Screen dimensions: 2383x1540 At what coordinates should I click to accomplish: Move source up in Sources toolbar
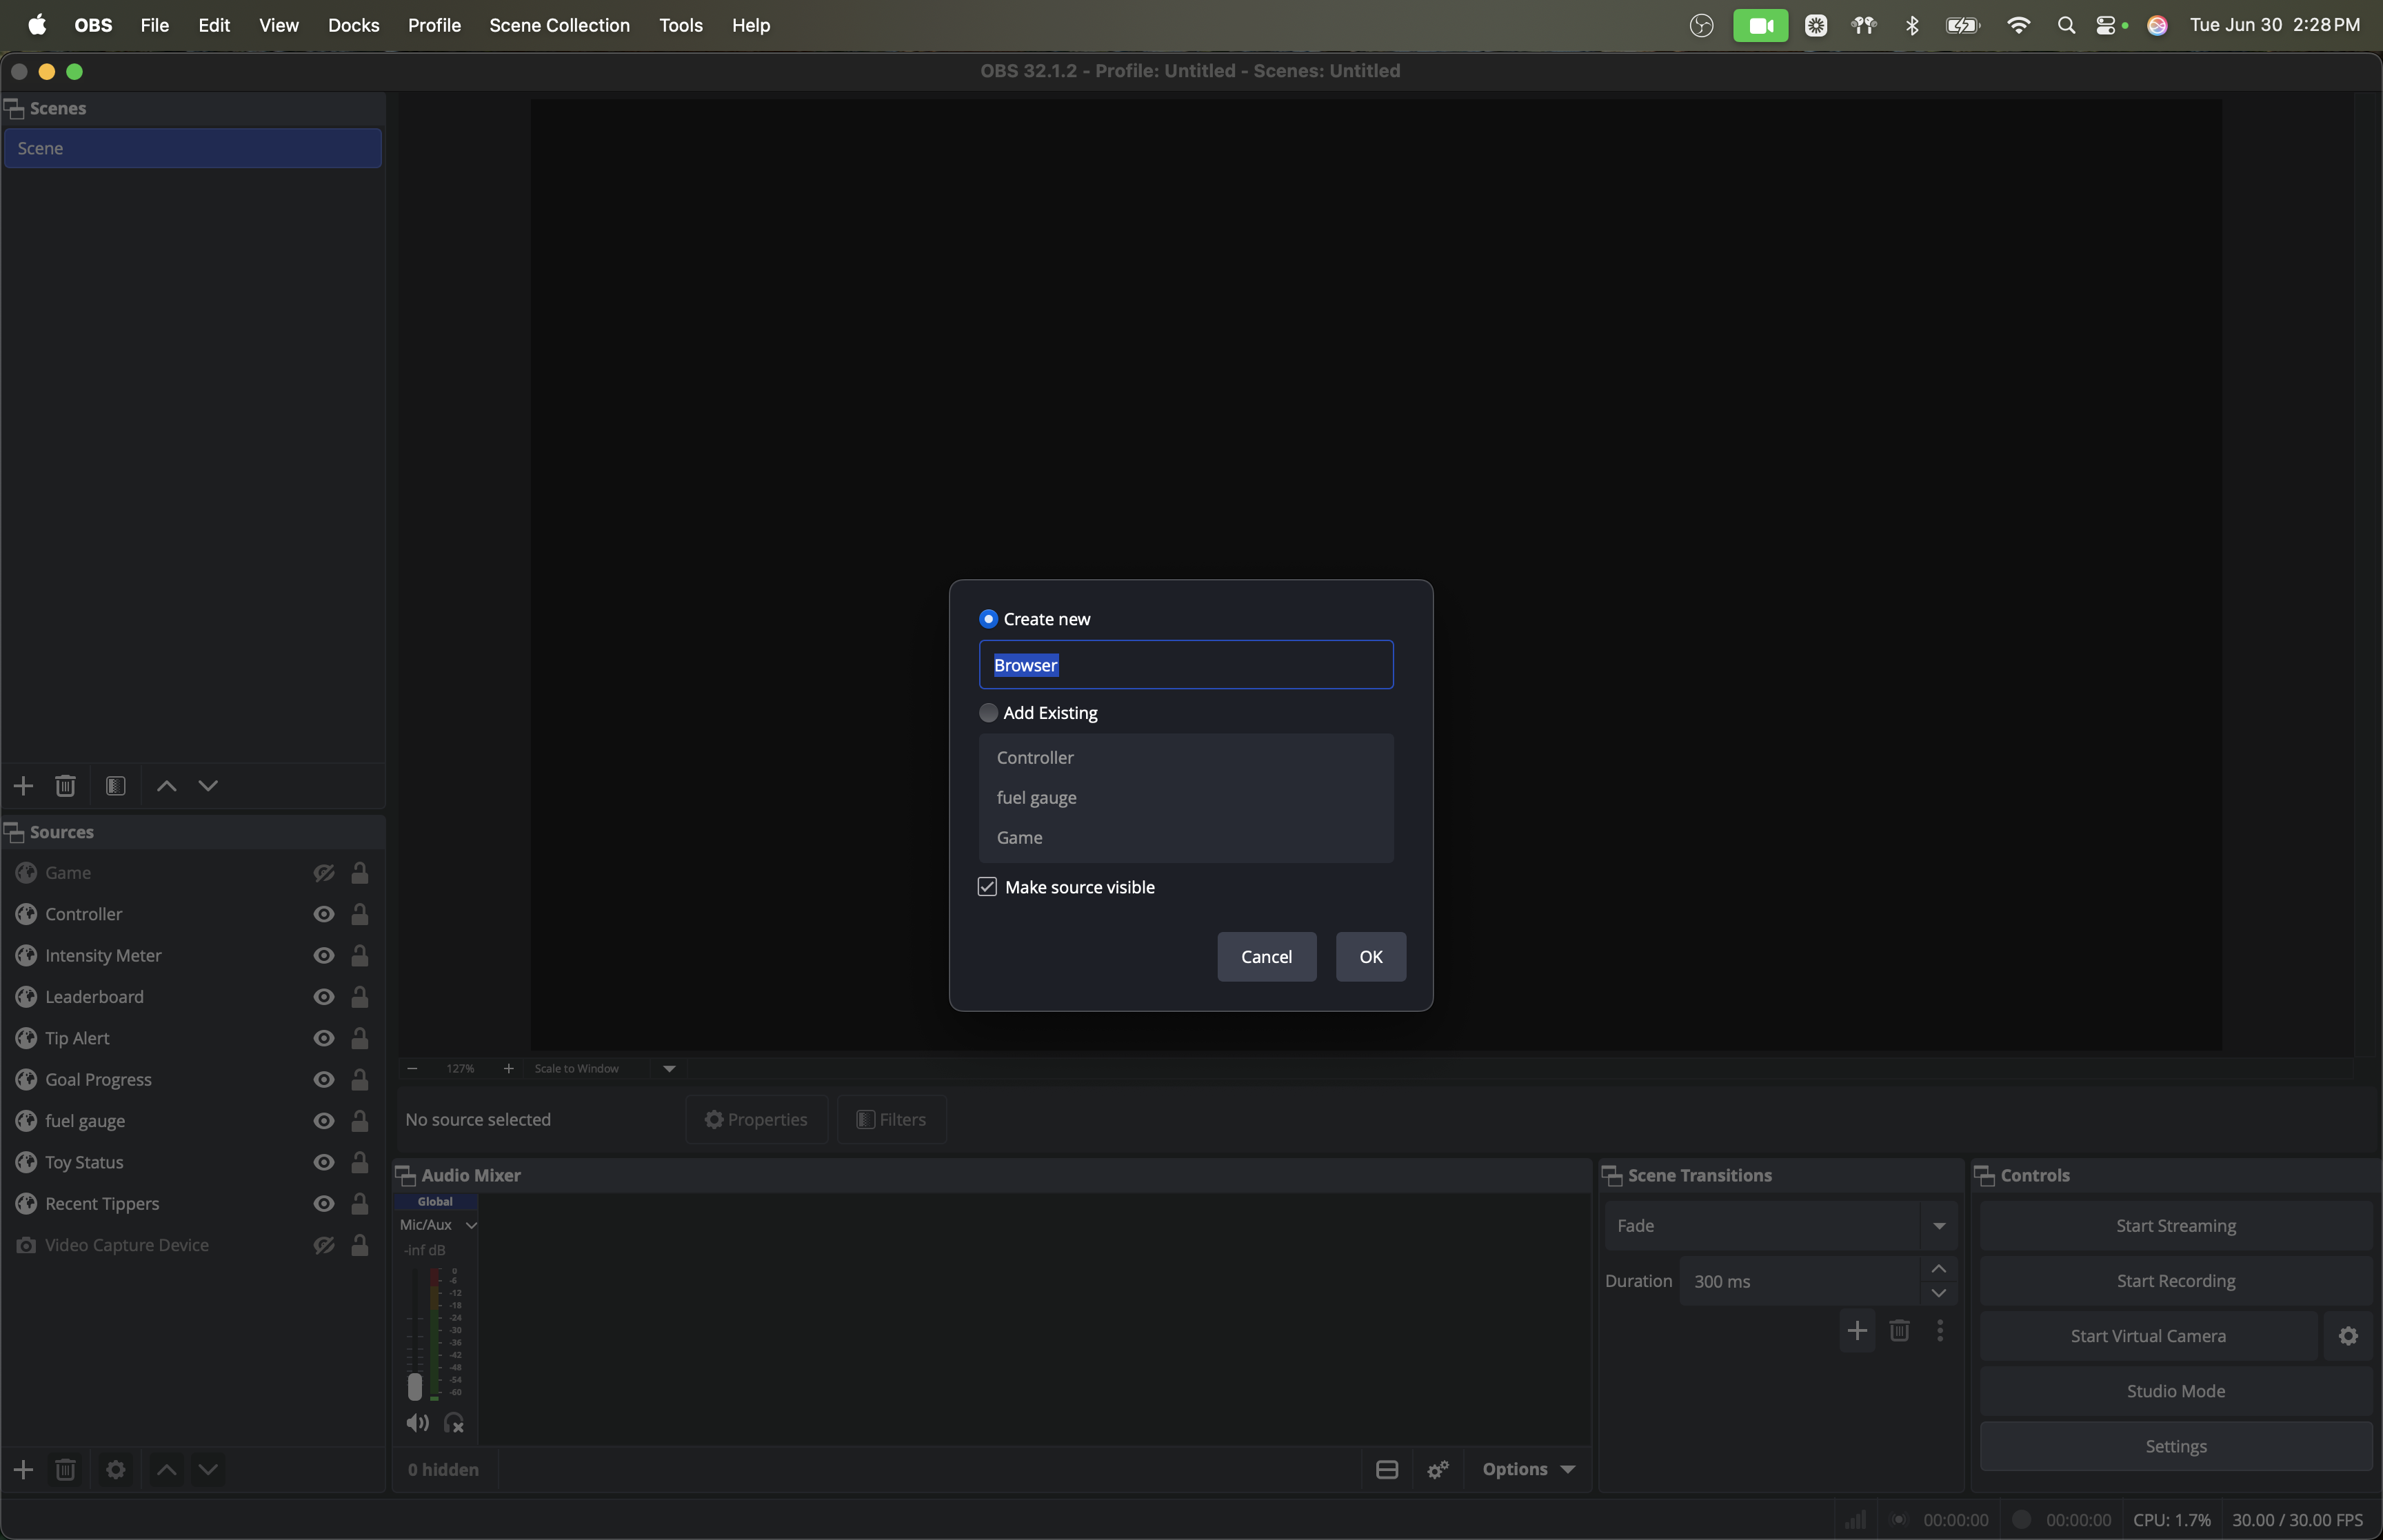[167, 1469]
